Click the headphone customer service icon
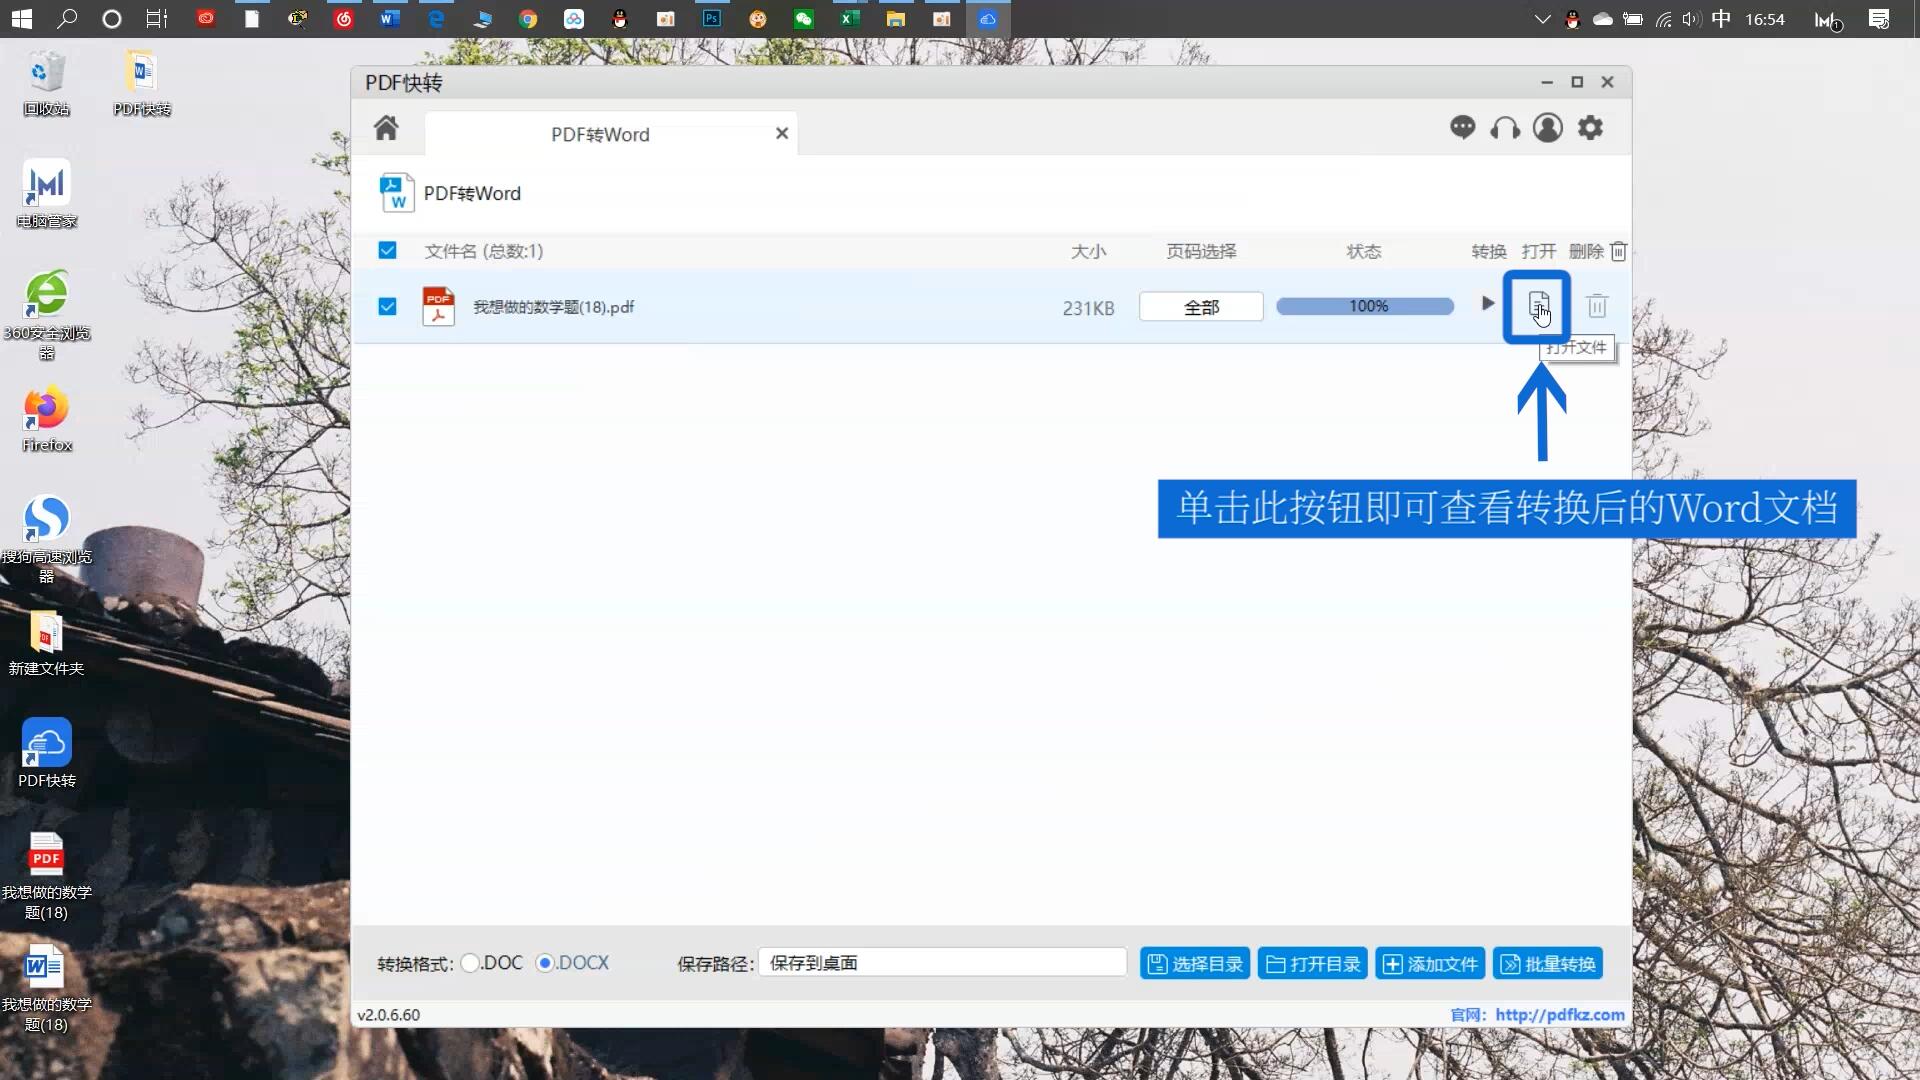Image resolution: width=1920 pixels, height=1080 pixels. (x=1505, y=128)
